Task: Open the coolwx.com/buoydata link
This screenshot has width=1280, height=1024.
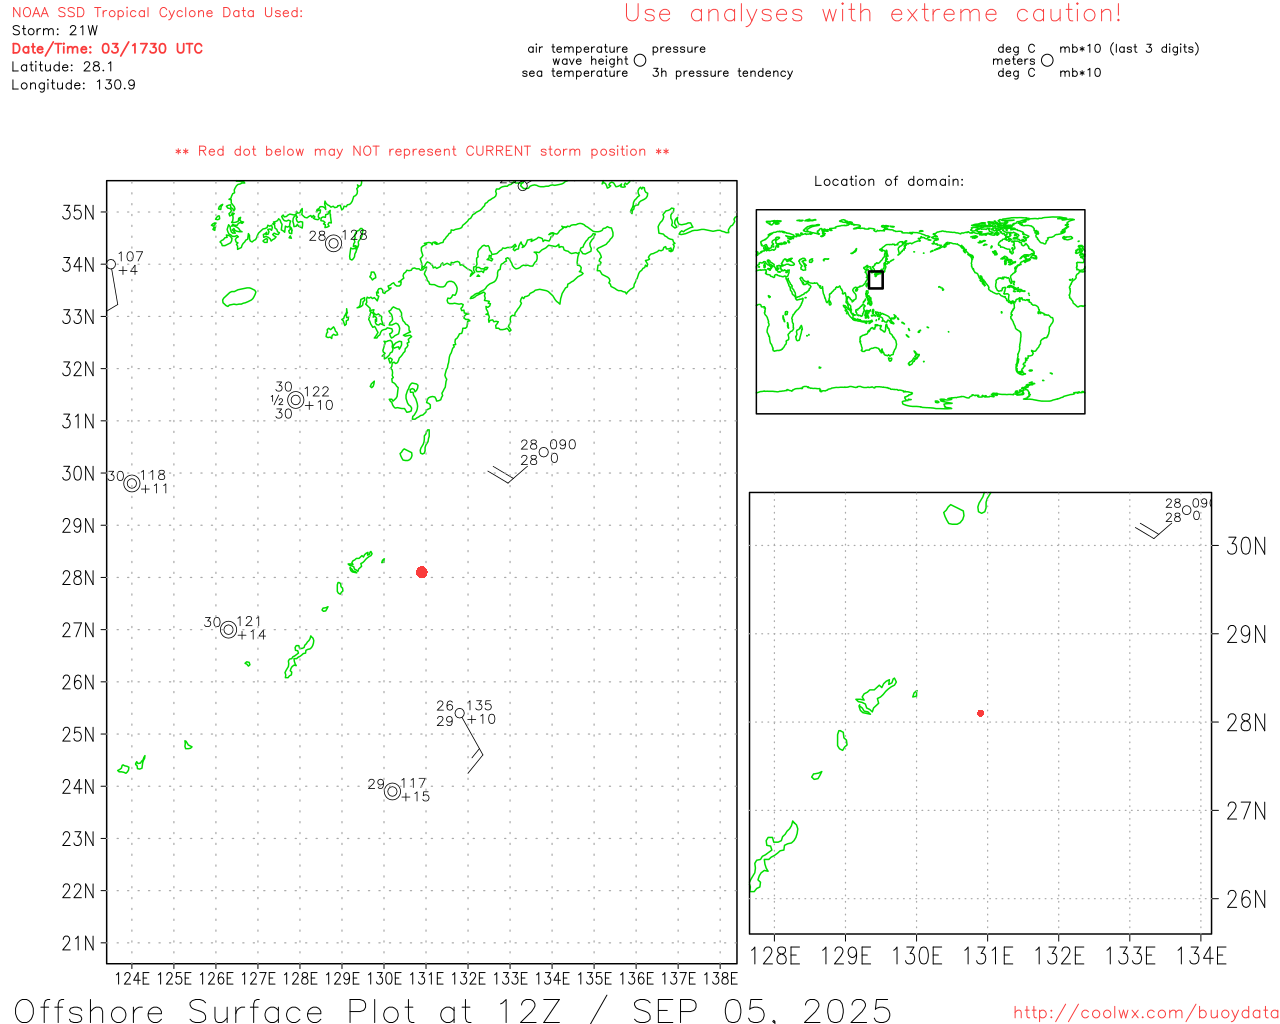Action: point(1146,1013)
